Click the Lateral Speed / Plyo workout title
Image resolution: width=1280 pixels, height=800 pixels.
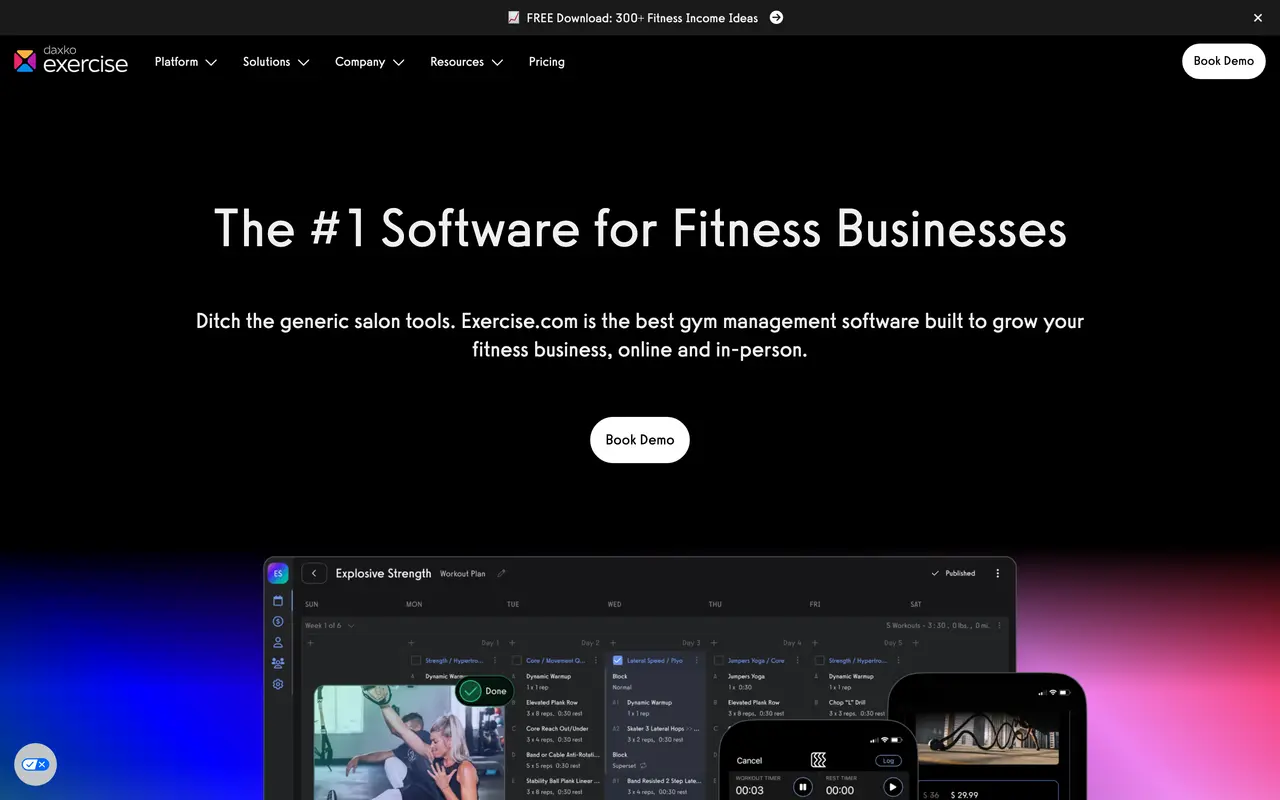pyautogui.click(x=655, y=661)
